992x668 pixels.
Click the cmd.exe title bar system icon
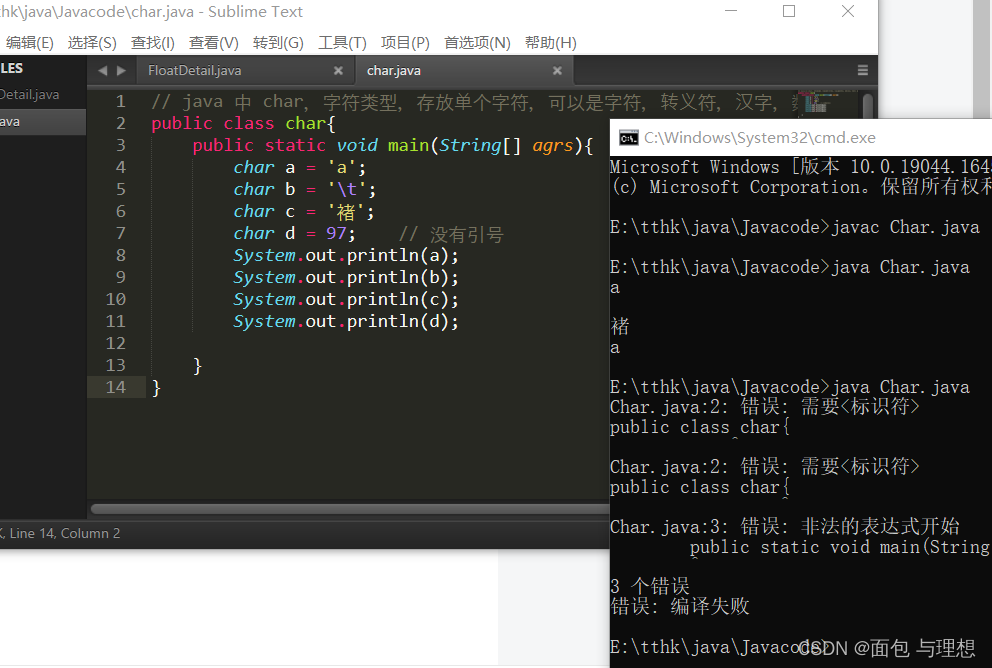(x=628, y=137)
